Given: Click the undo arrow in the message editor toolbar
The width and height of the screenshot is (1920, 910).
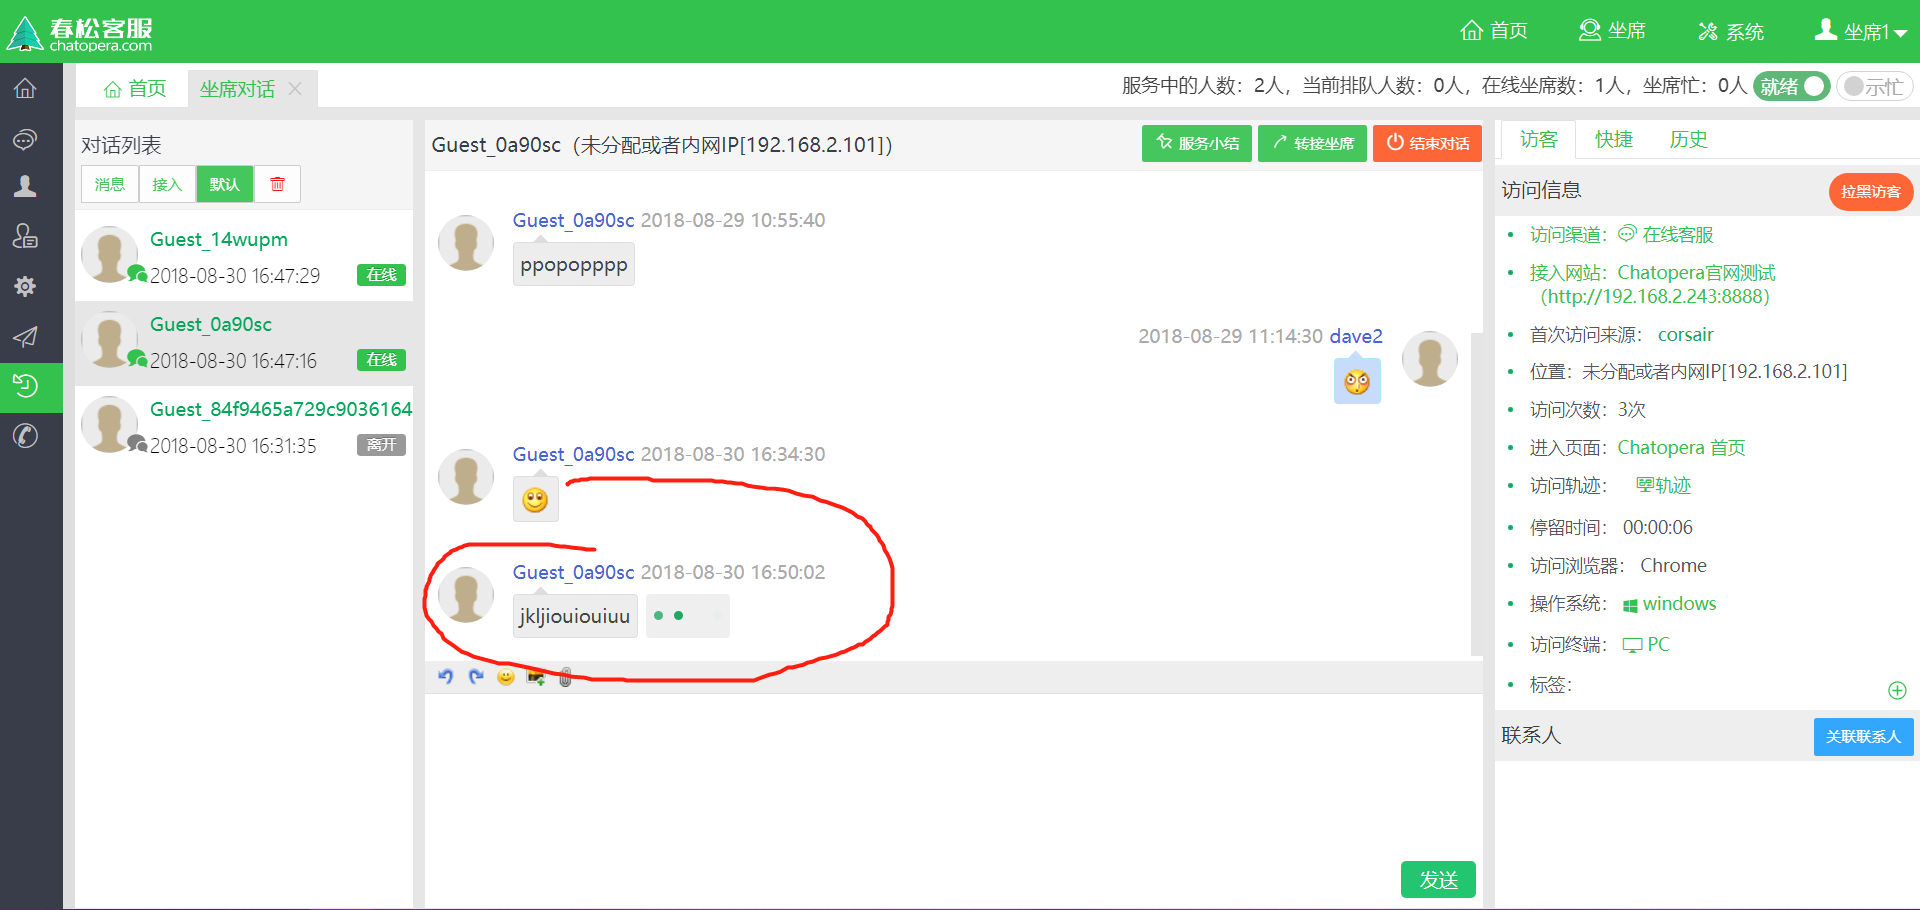Looking at the screenshot, I should point(446,677).
